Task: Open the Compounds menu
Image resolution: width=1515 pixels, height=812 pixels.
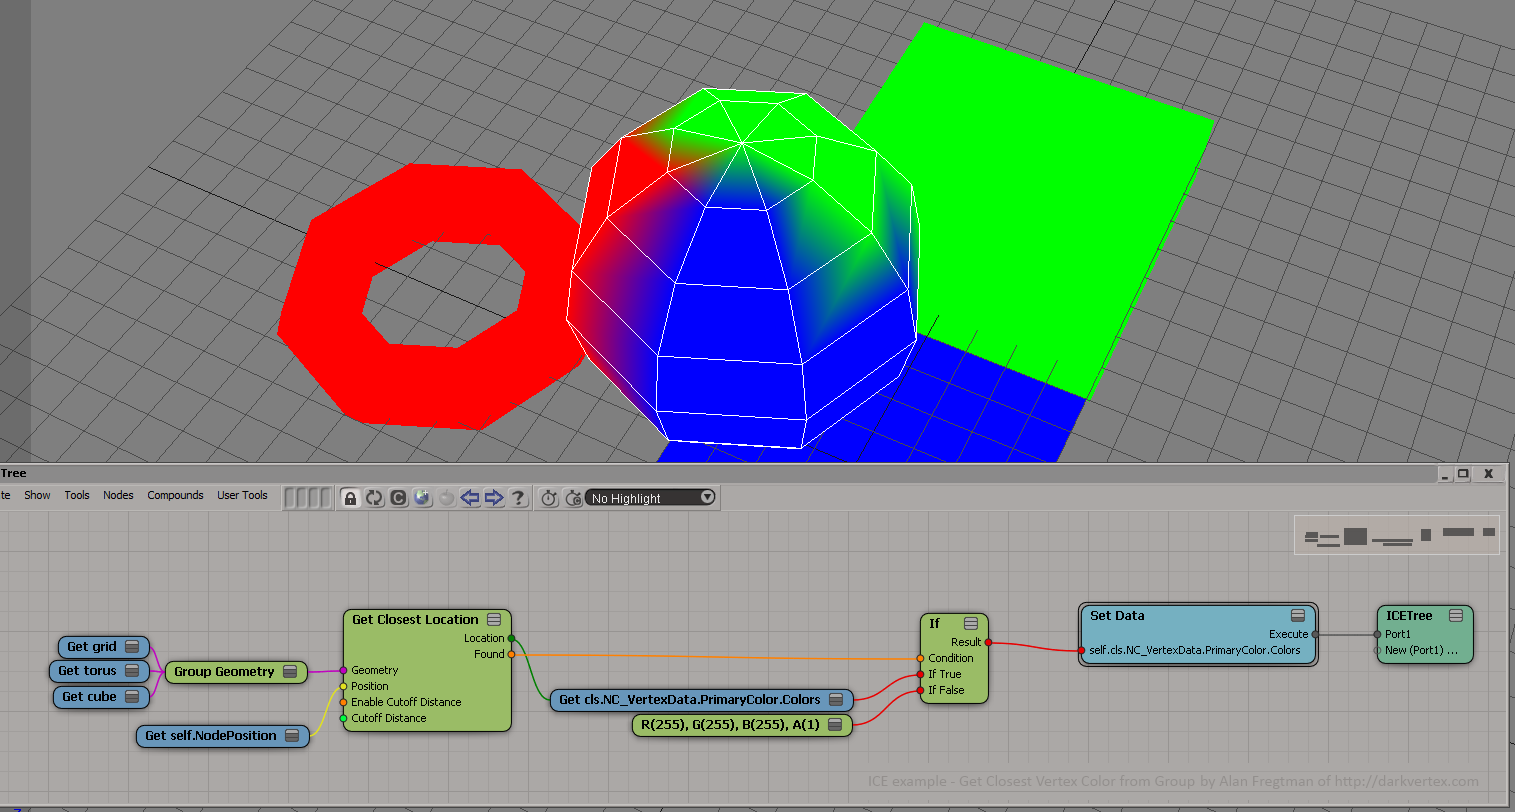Action: 175,495
